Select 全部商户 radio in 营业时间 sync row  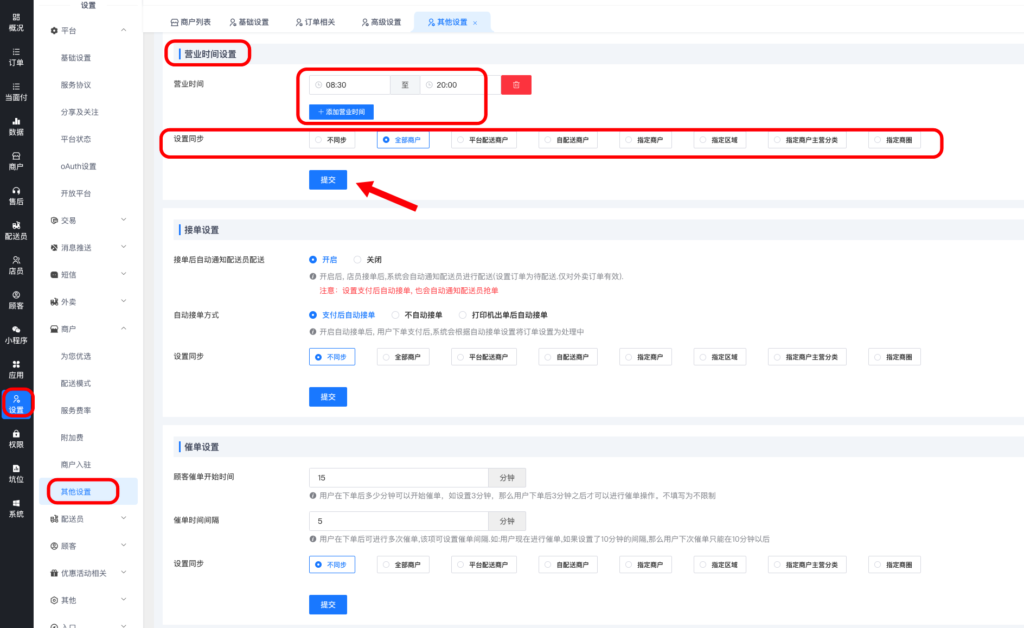(x=403, y=141)
